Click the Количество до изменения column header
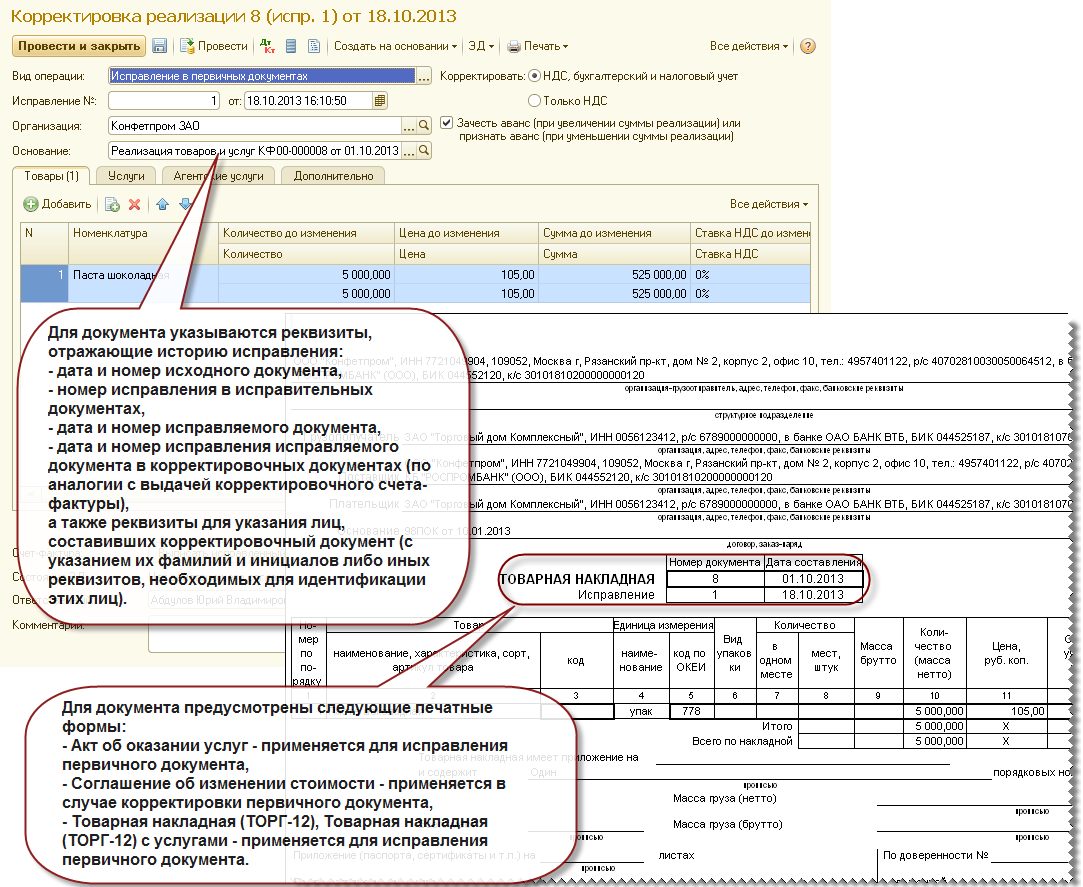1083x887 pixels. (307, 233)
